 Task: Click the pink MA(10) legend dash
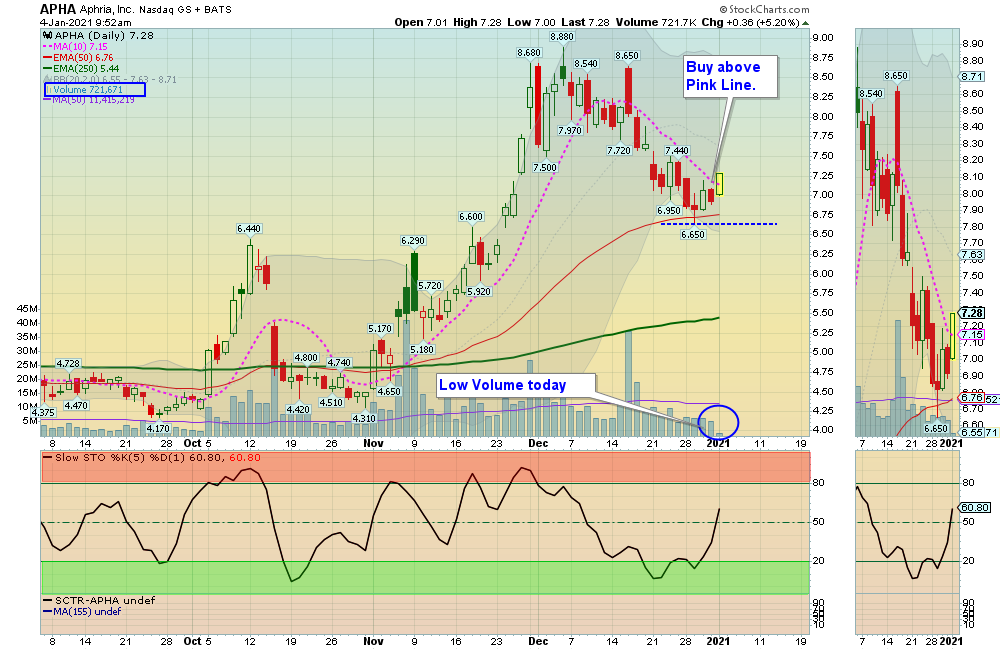(47, 47)
